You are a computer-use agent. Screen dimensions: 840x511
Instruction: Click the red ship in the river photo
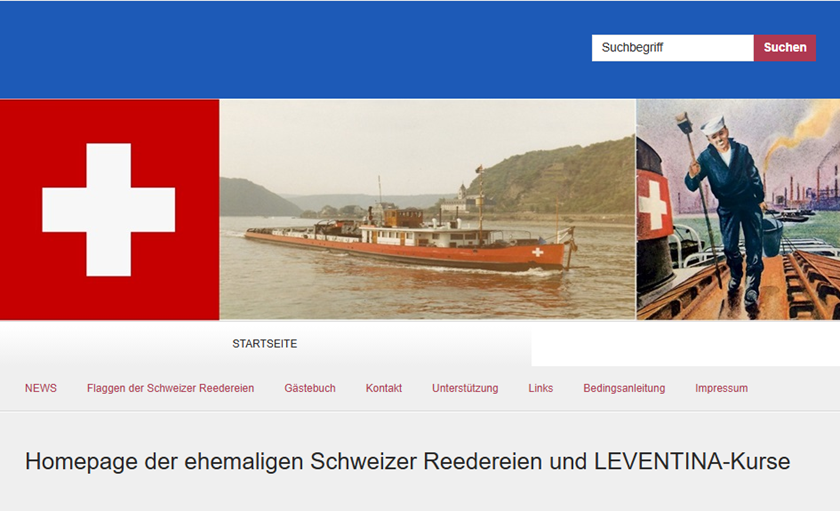point(420,245)
